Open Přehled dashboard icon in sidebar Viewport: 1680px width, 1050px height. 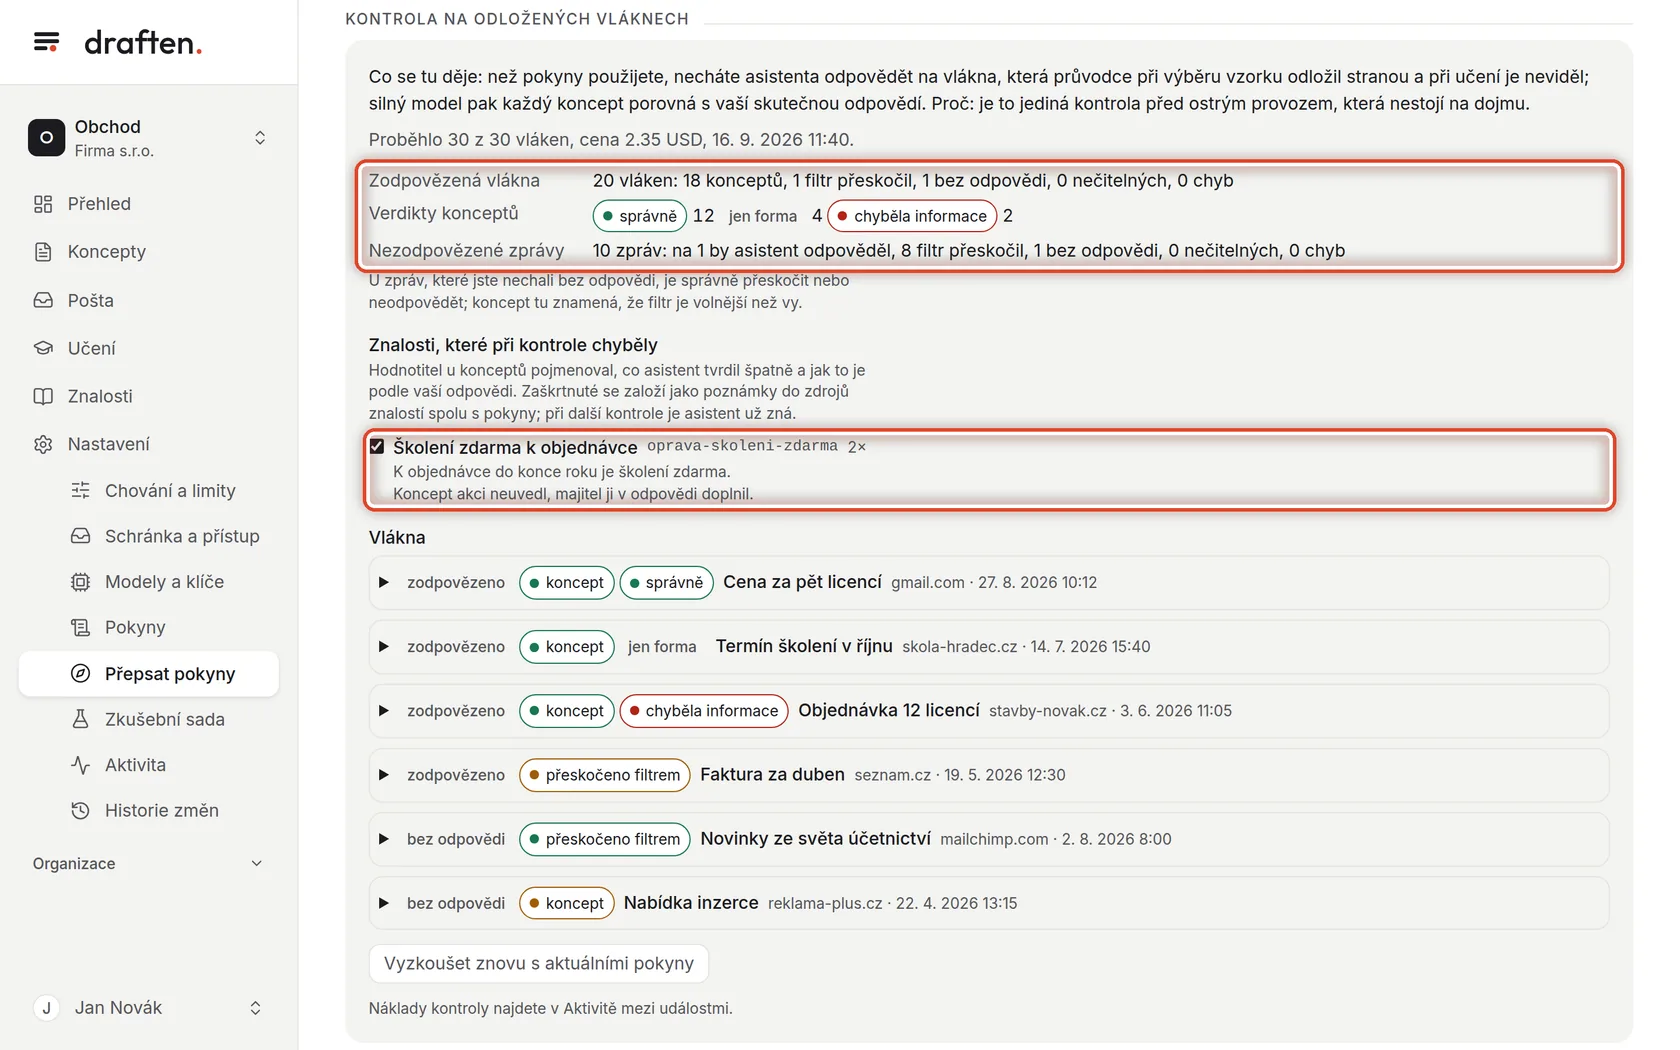pyautogui.click(x=43, y=204)
